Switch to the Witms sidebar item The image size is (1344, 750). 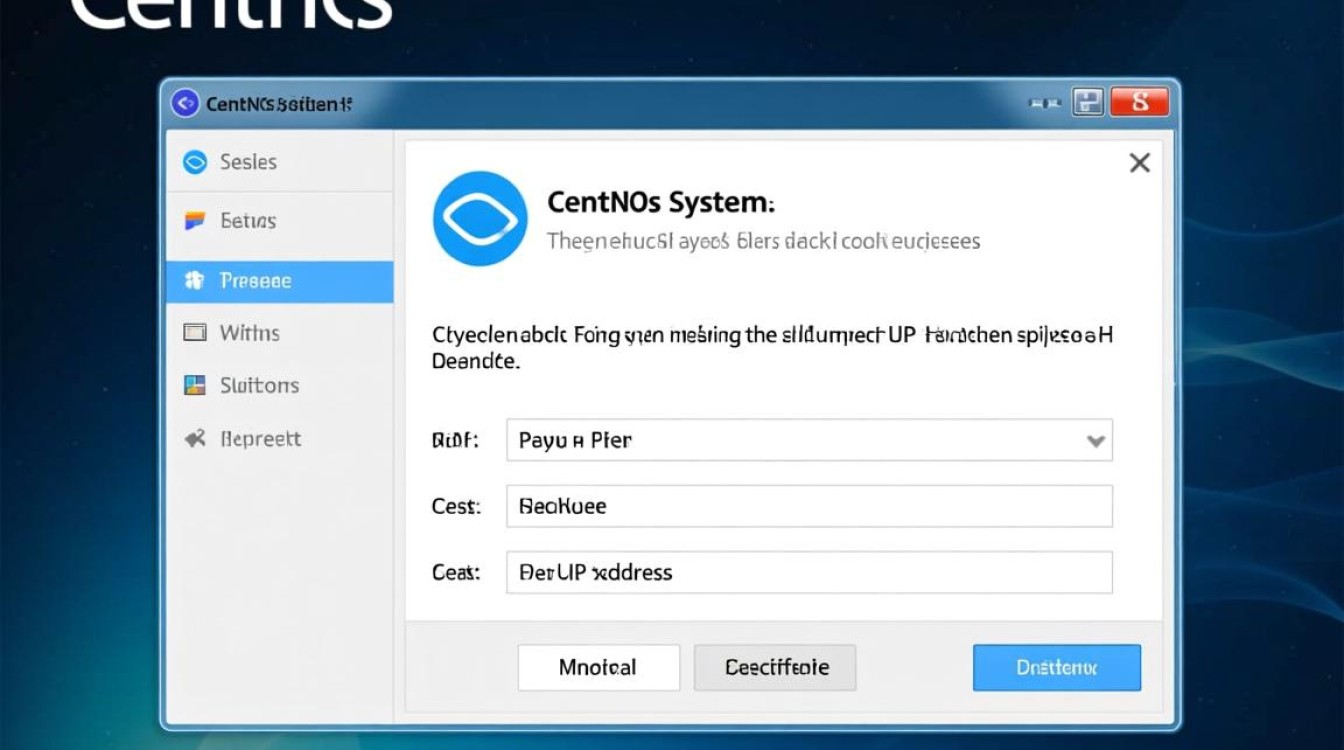pyautogui.click(x=280, y=333)
